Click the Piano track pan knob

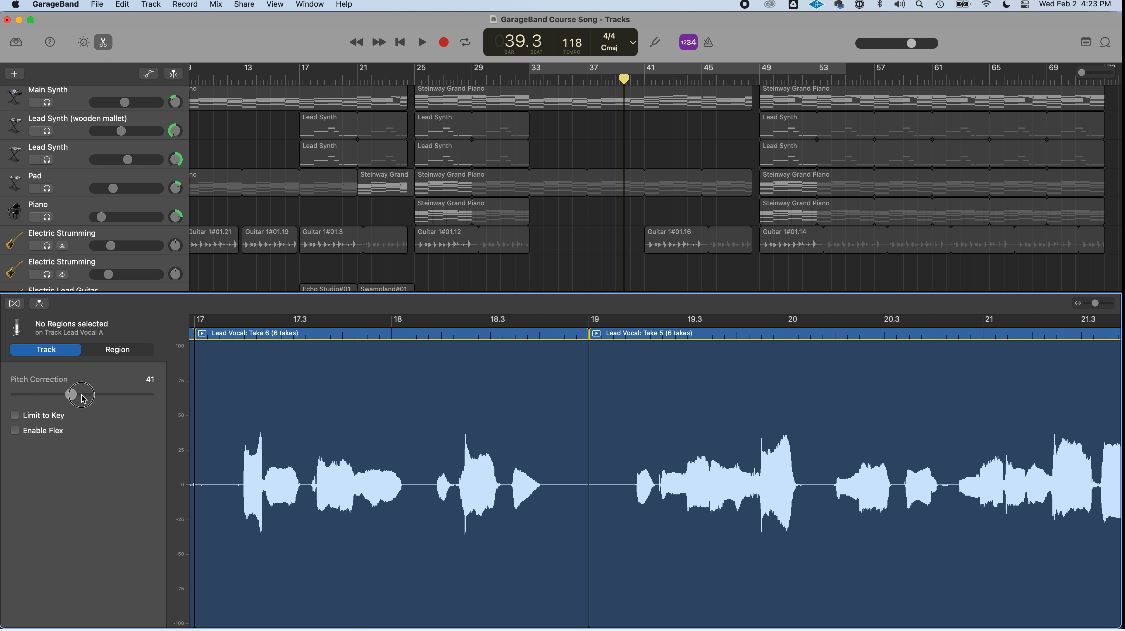tap(175, 216)
